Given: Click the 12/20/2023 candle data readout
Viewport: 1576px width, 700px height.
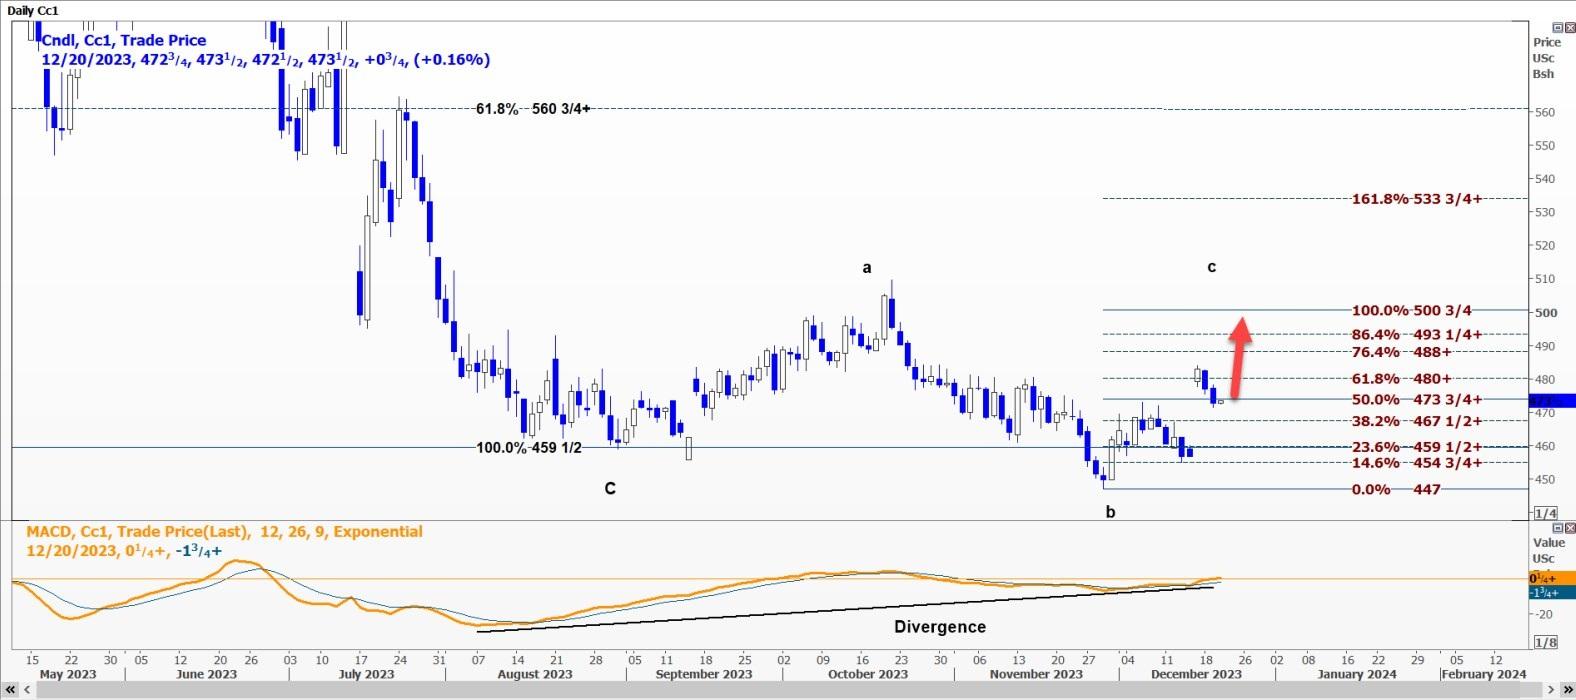Looking at the screenshot, I should coord(266,60).
